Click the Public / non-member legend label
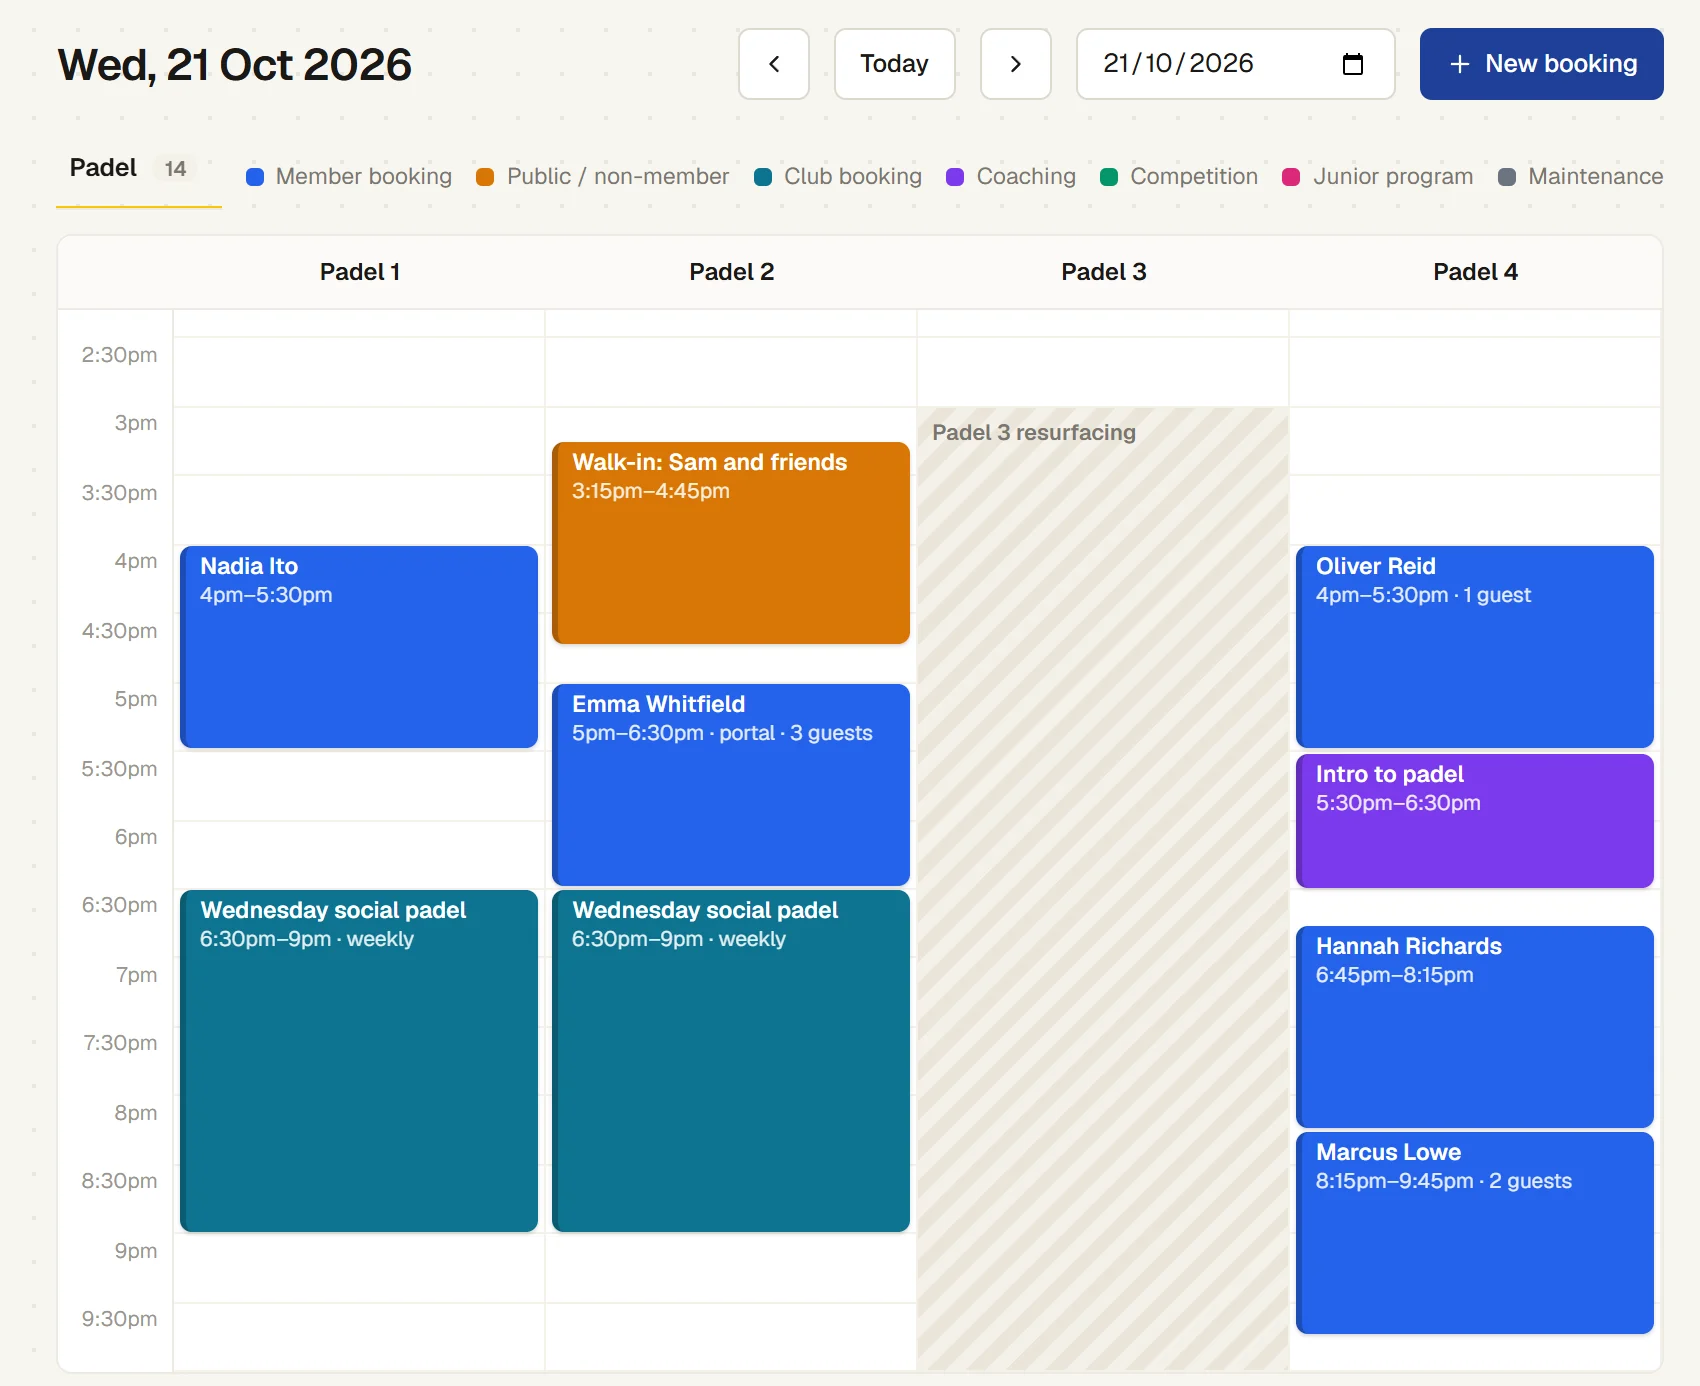 618,177
